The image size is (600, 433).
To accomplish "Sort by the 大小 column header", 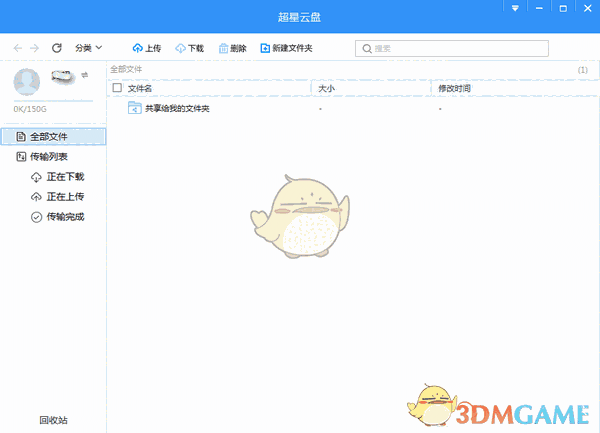I will click(326, 88).
